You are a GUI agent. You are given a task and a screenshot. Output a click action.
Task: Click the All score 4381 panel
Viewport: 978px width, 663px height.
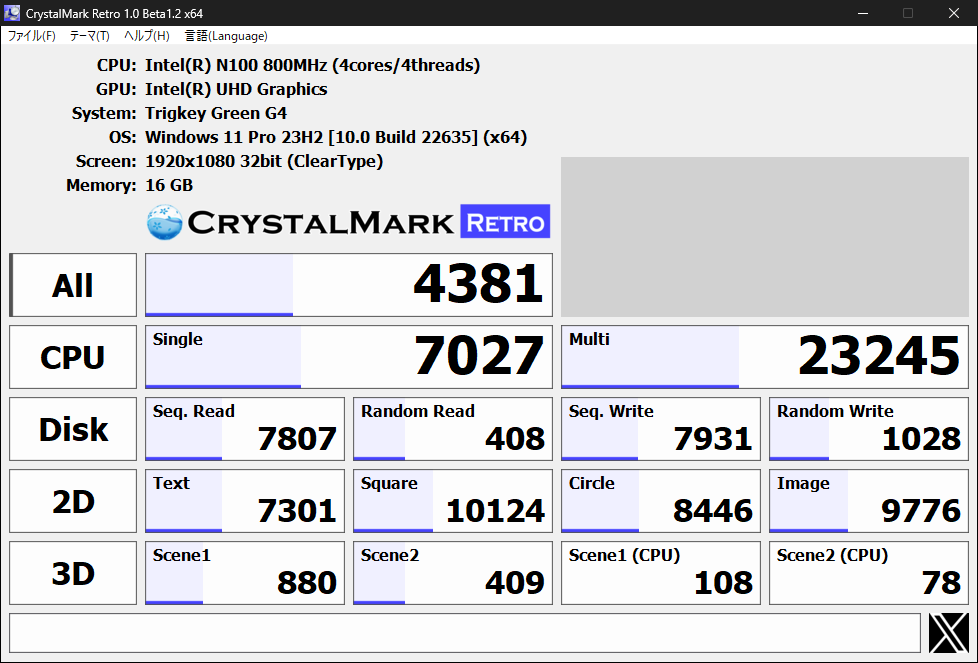point(349,285)
